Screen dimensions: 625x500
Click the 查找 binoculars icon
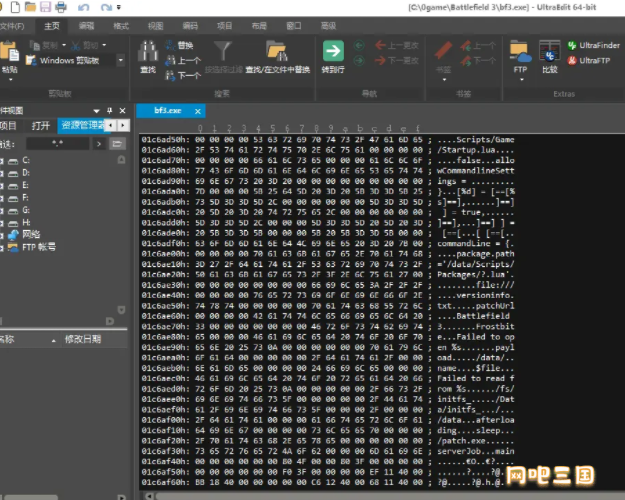[x=148, y=51]
